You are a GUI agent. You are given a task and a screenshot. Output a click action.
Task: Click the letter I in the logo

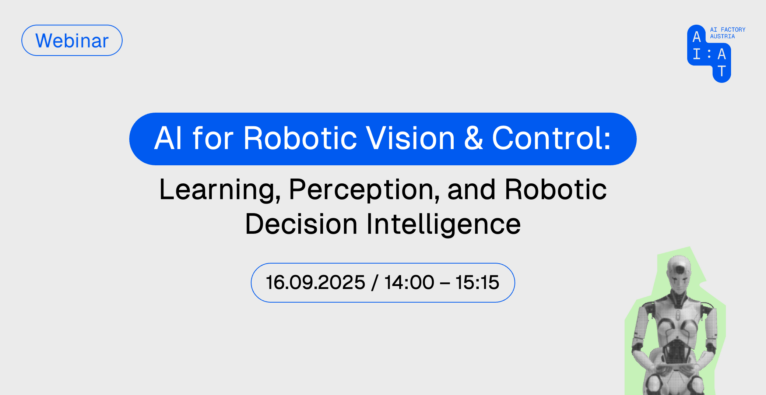(697, 56)
